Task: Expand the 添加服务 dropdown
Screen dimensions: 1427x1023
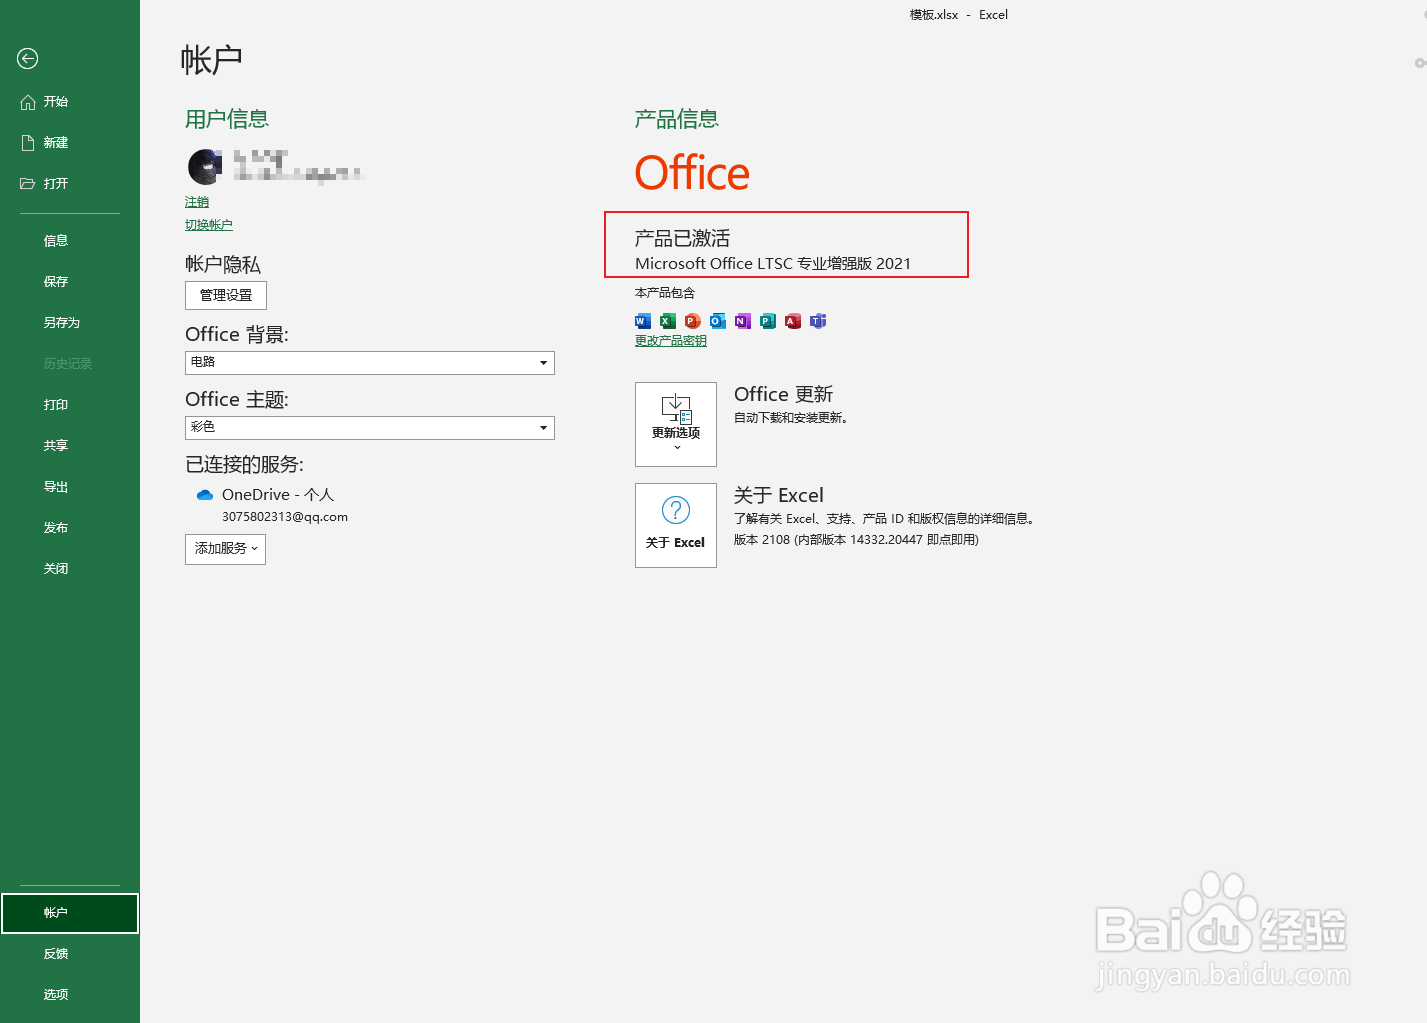Action: [224, 549]
